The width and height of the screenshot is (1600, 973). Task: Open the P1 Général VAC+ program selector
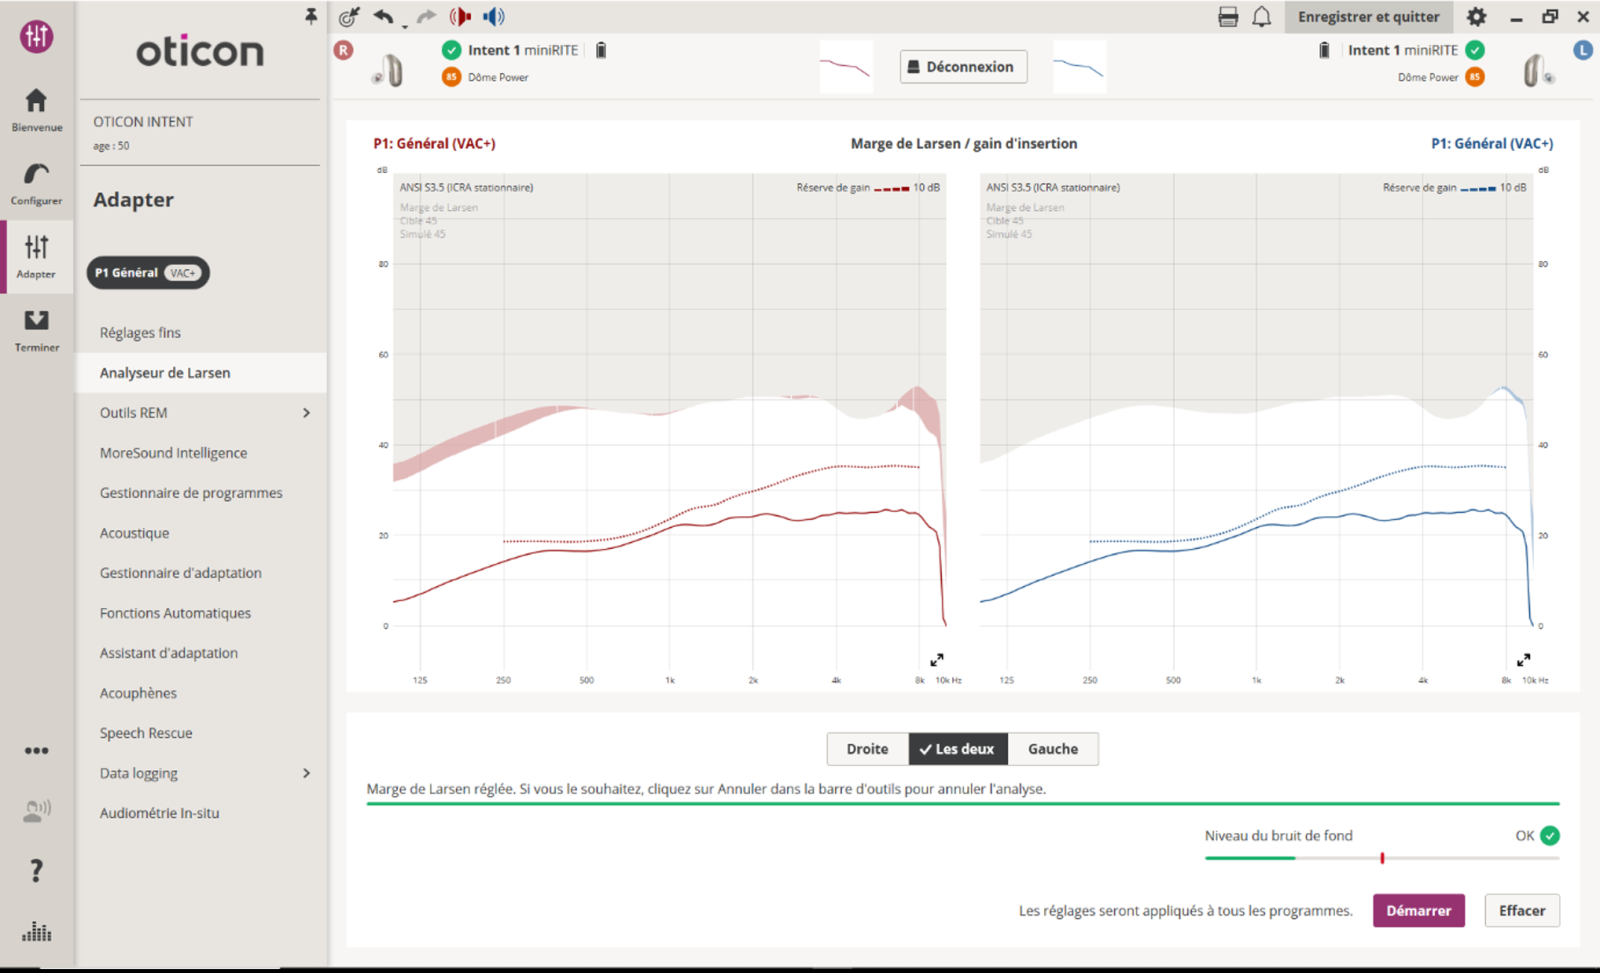[148, 273]
